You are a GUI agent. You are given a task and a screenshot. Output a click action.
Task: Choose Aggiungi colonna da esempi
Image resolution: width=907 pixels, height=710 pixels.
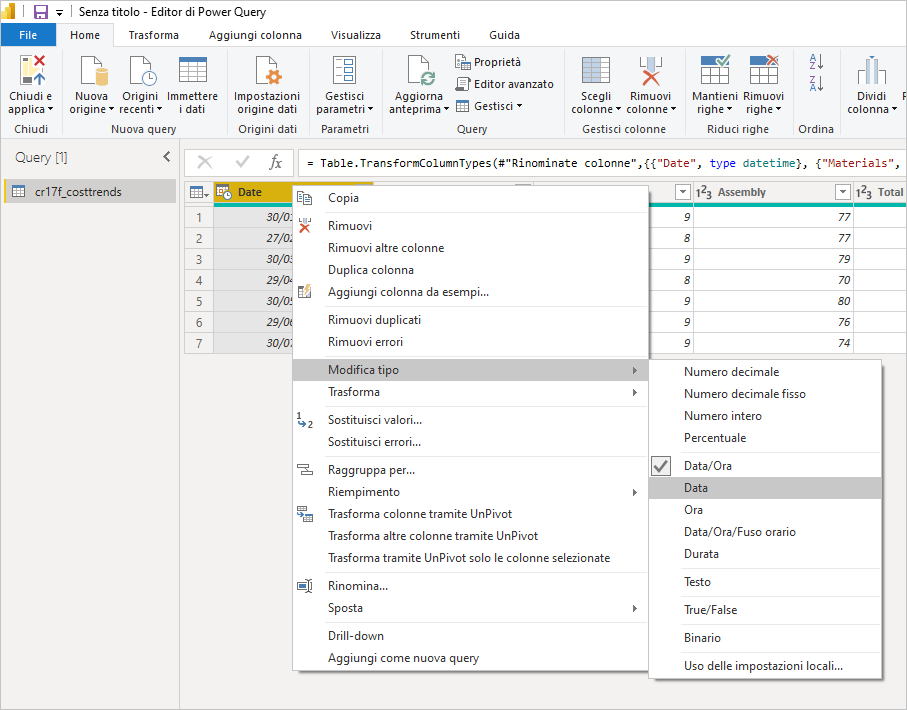470,292
